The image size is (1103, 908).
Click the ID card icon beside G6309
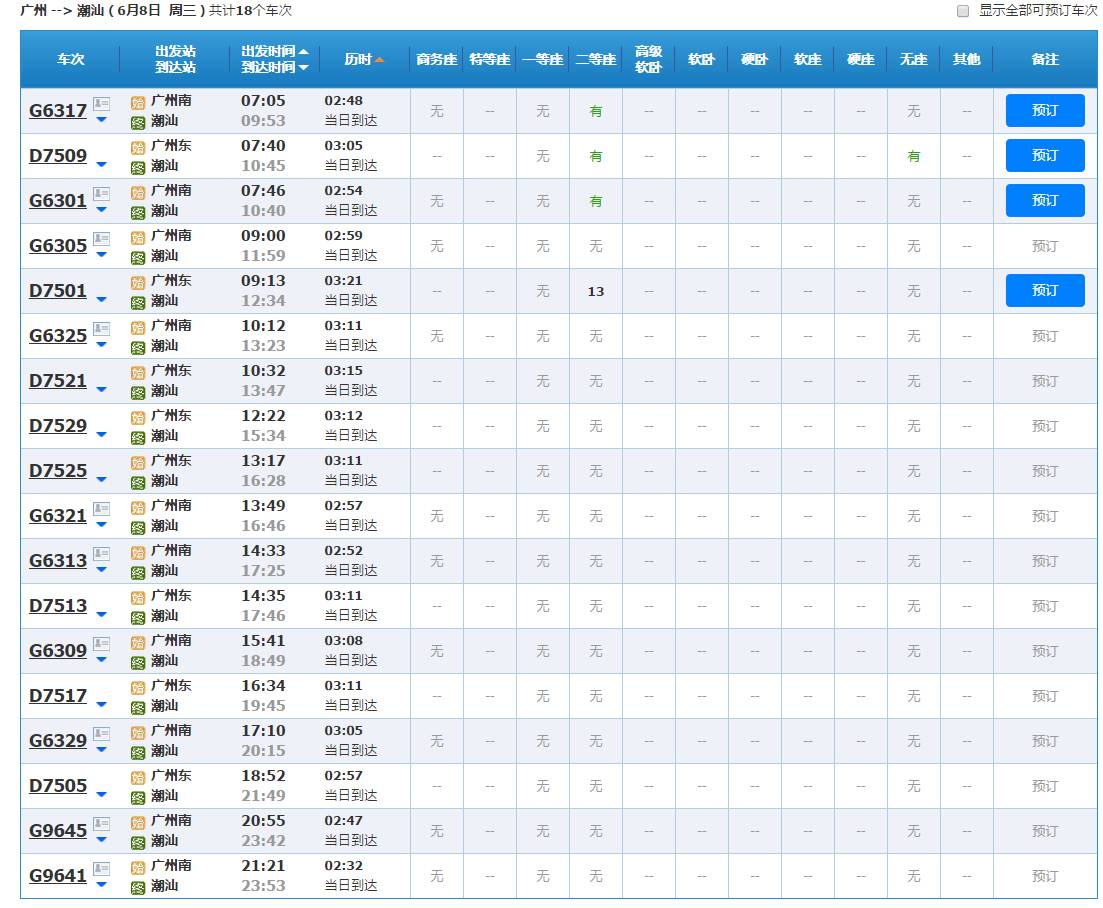[101, 644]
